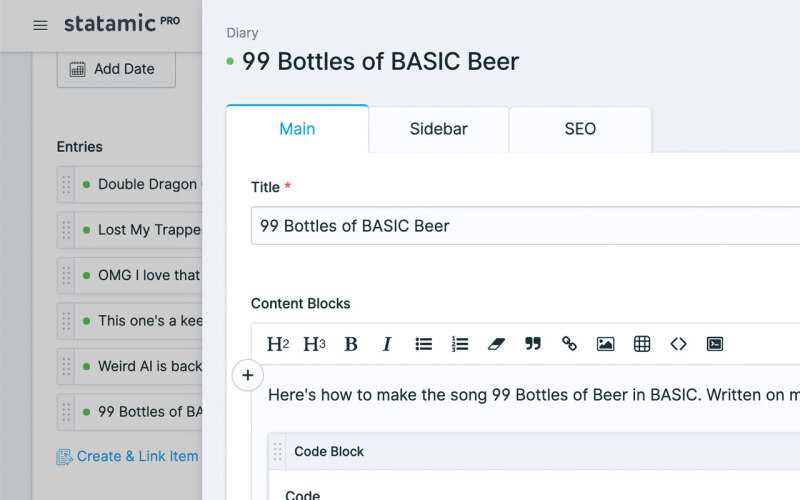The image size is (800, 500).
Task: Toggle bold text formatting
Action: pos(351,344)
